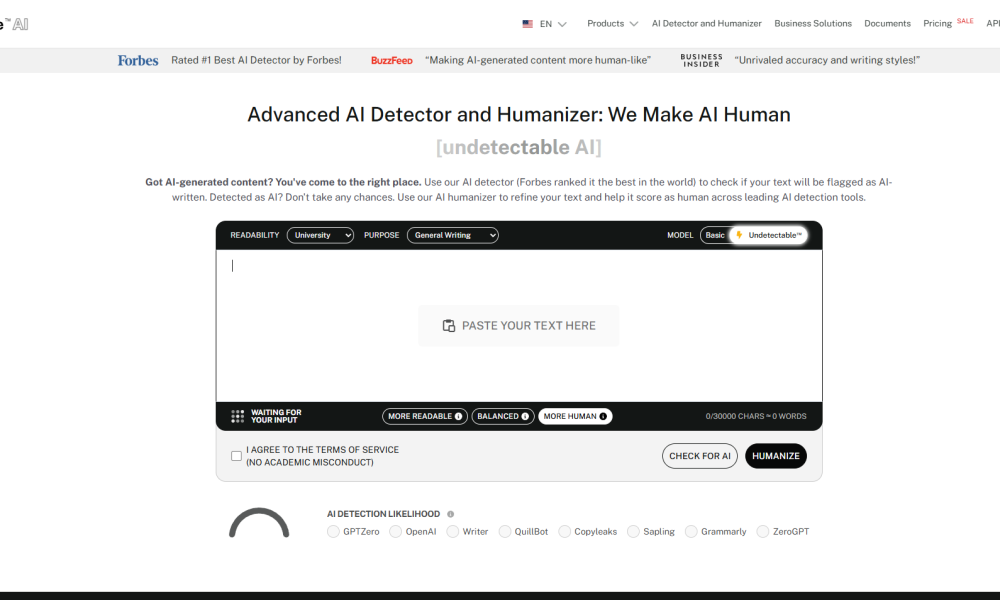Select the Grammarly detector indicator
Screen dimensions: 1000x600
click(x=691, y=532)
